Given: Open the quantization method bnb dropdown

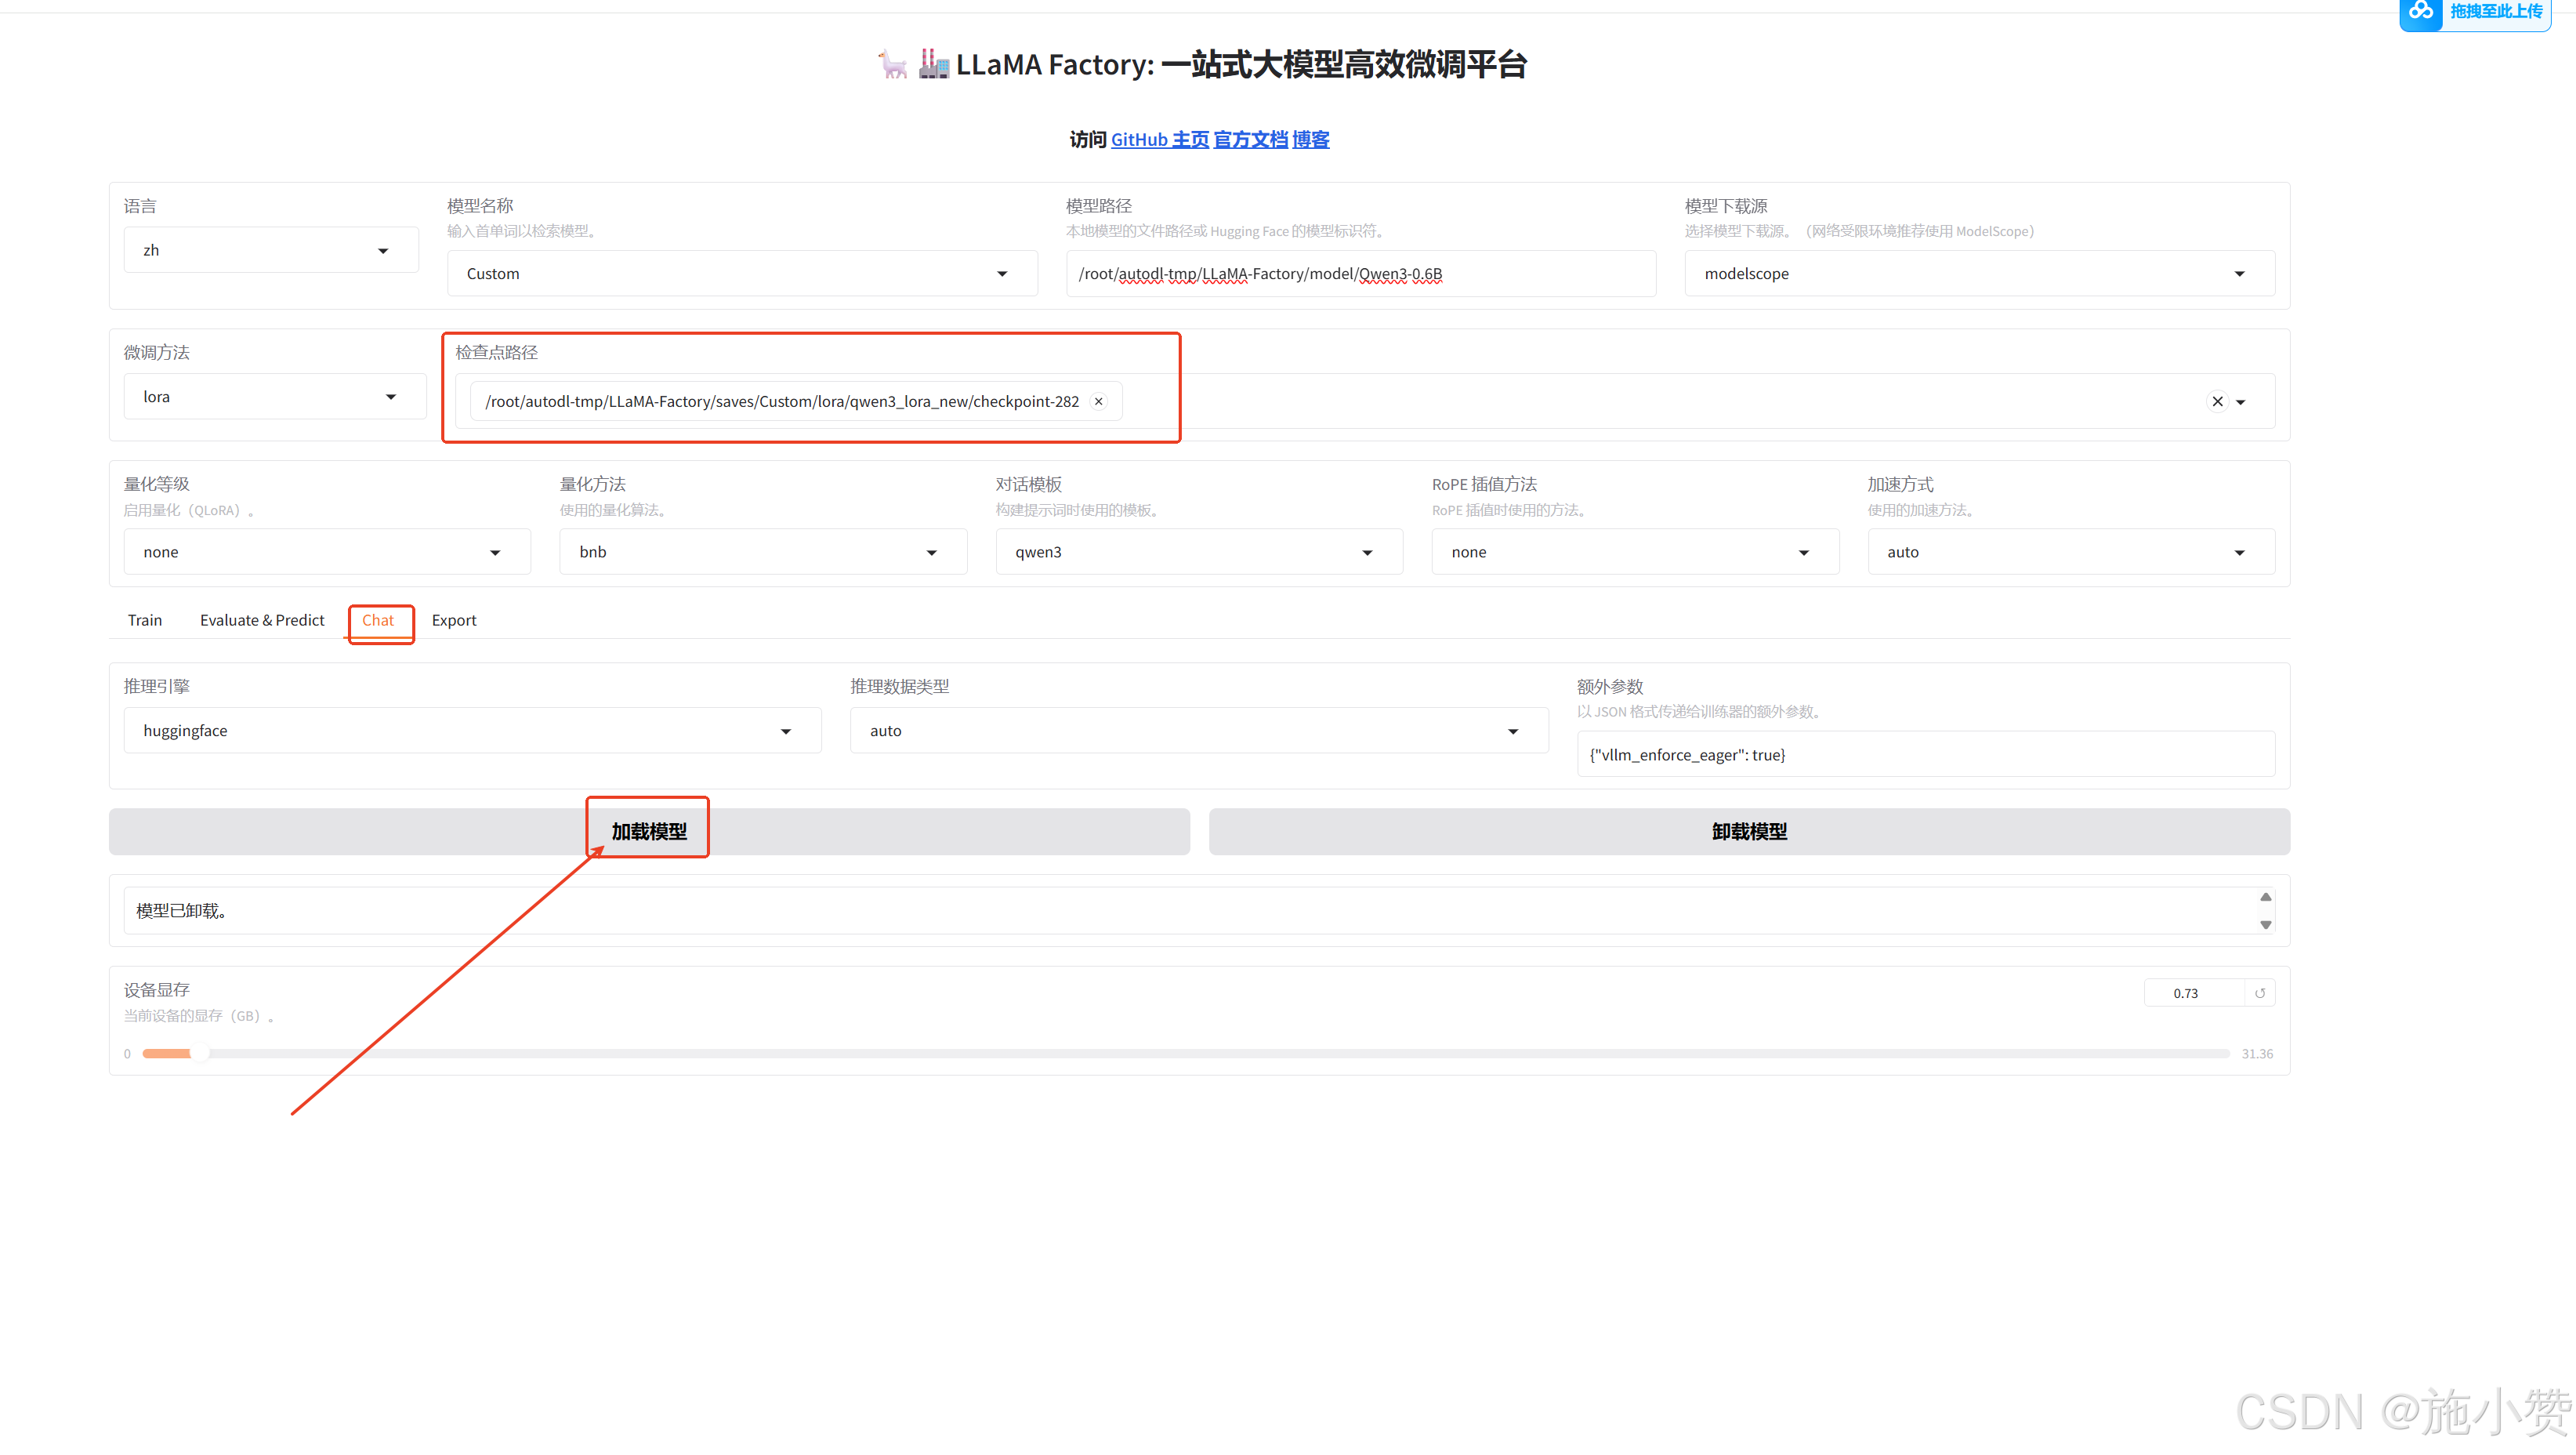Looking at the screenshot, I should tap(763, 552).
